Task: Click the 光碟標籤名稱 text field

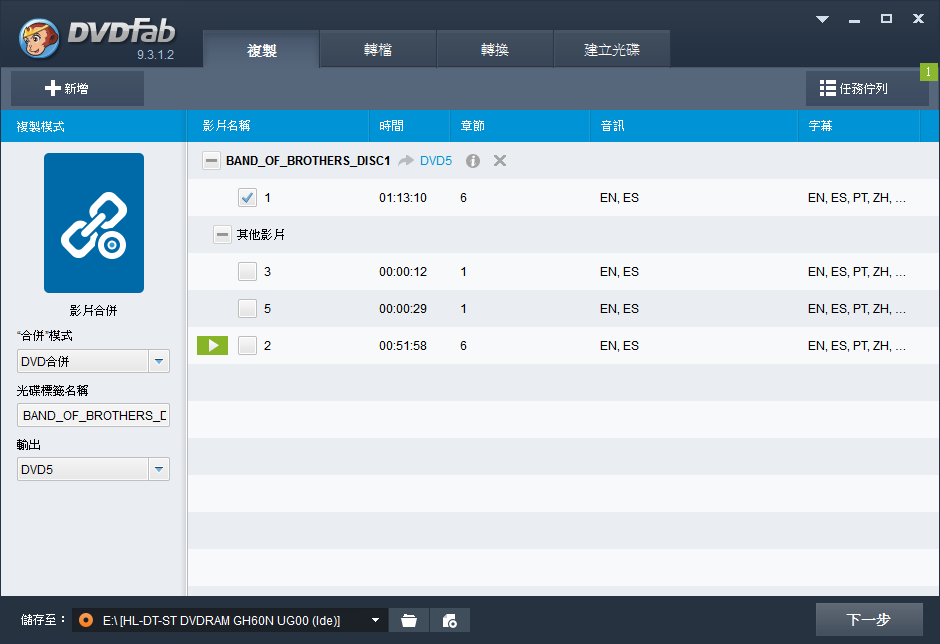Action: point(93,416)
